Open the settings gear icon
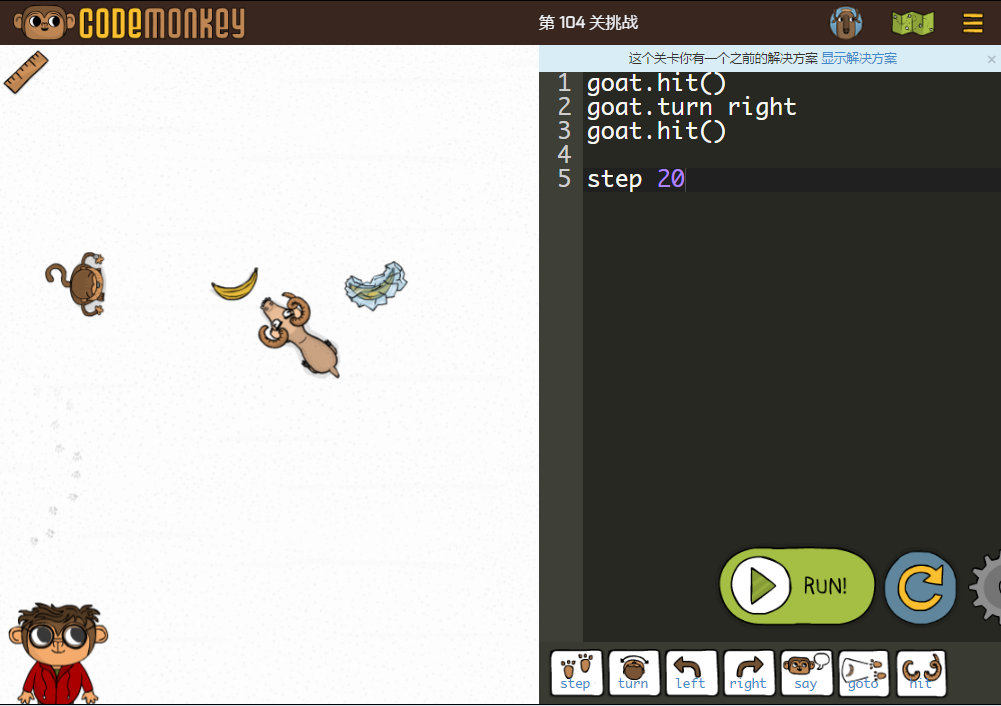The height and width of the screenshot is (706, 1001). coord(987,587)
